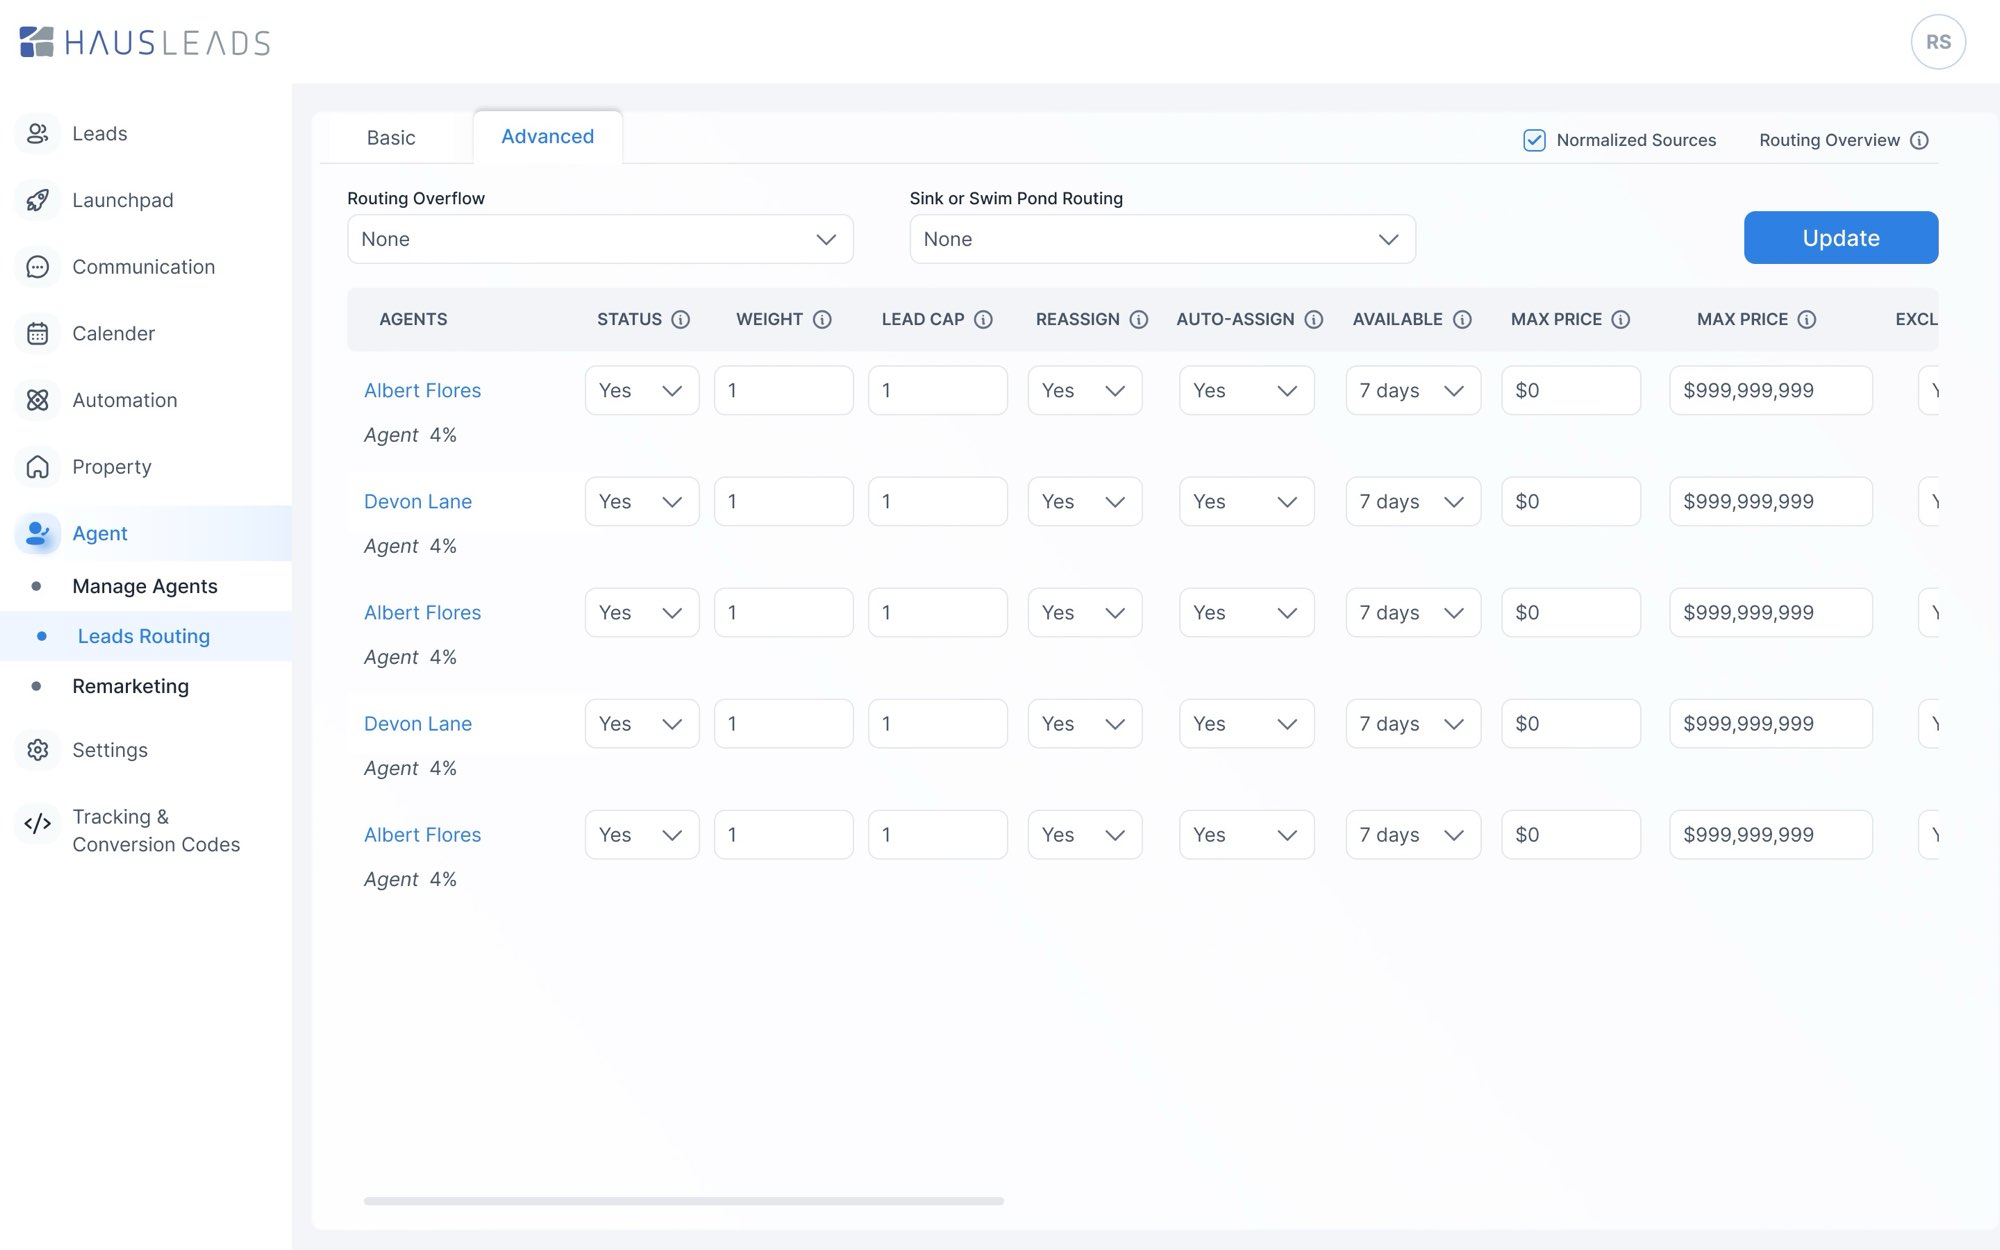Select Leads Routing in sidebar

[144, 636]
